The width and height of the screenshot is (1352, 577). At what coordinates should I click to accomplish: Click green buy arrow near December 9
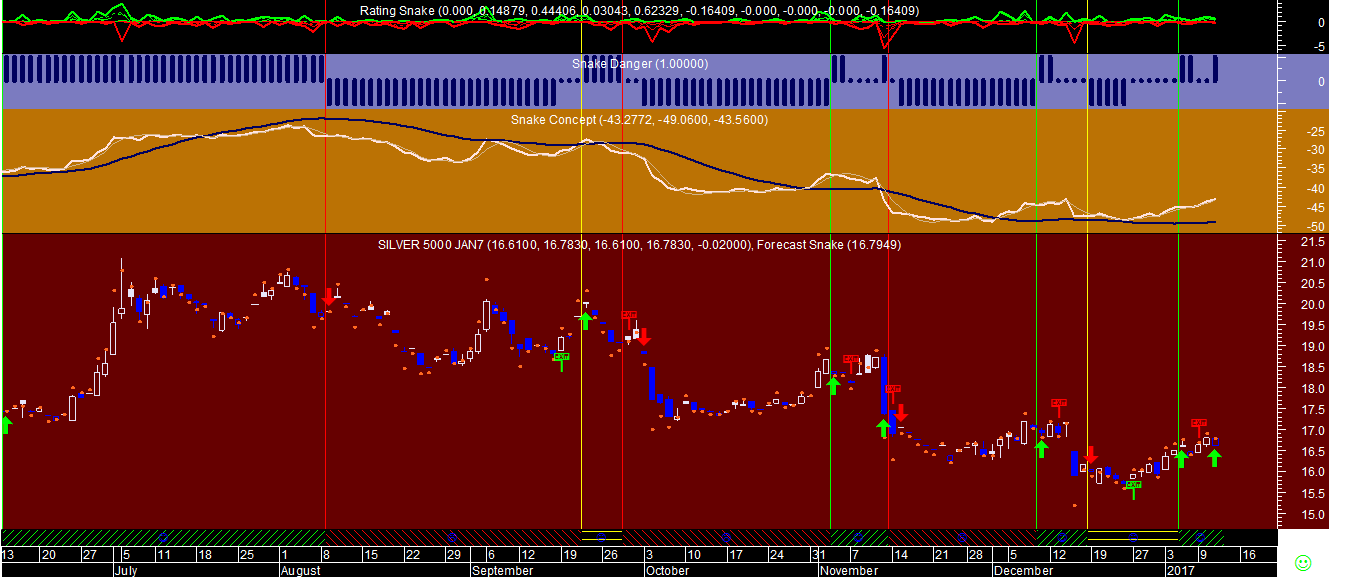pyautogui.click(x=1040, y=448)
